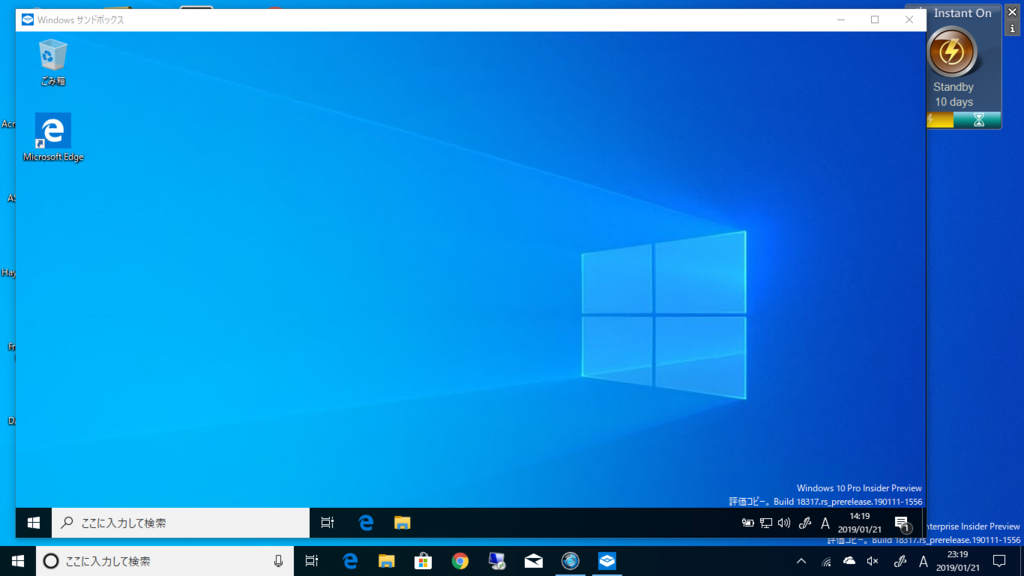1024x576 pixels.
Task: Close the Windows サンドボックス window
Action: click(909, 20)
